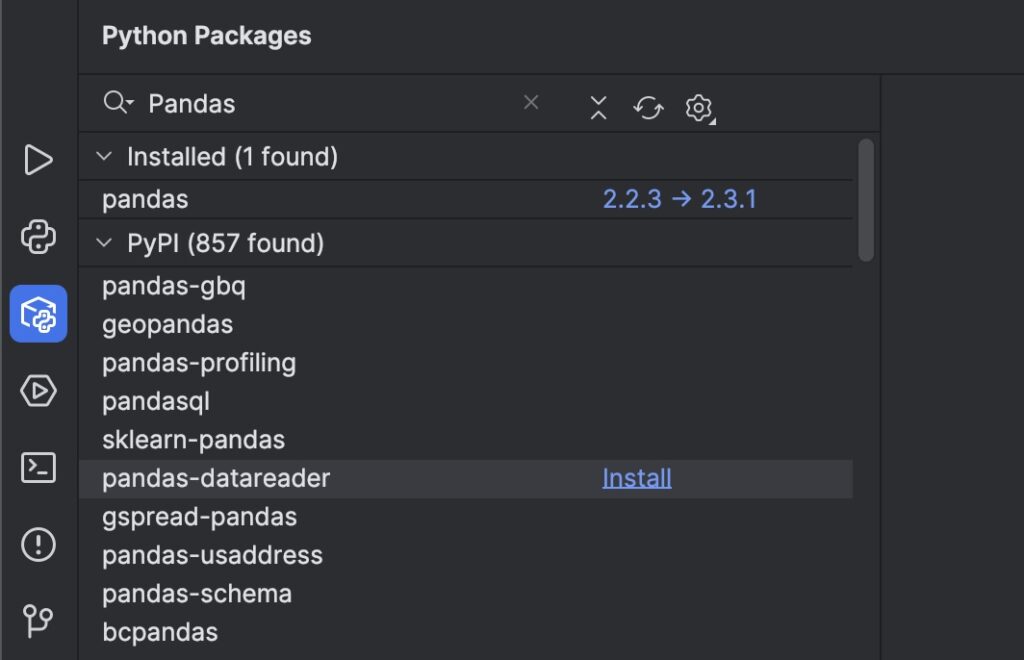Reload the package repositories
The height and width of the screenshot is (660, 1024).
(648, 108)
